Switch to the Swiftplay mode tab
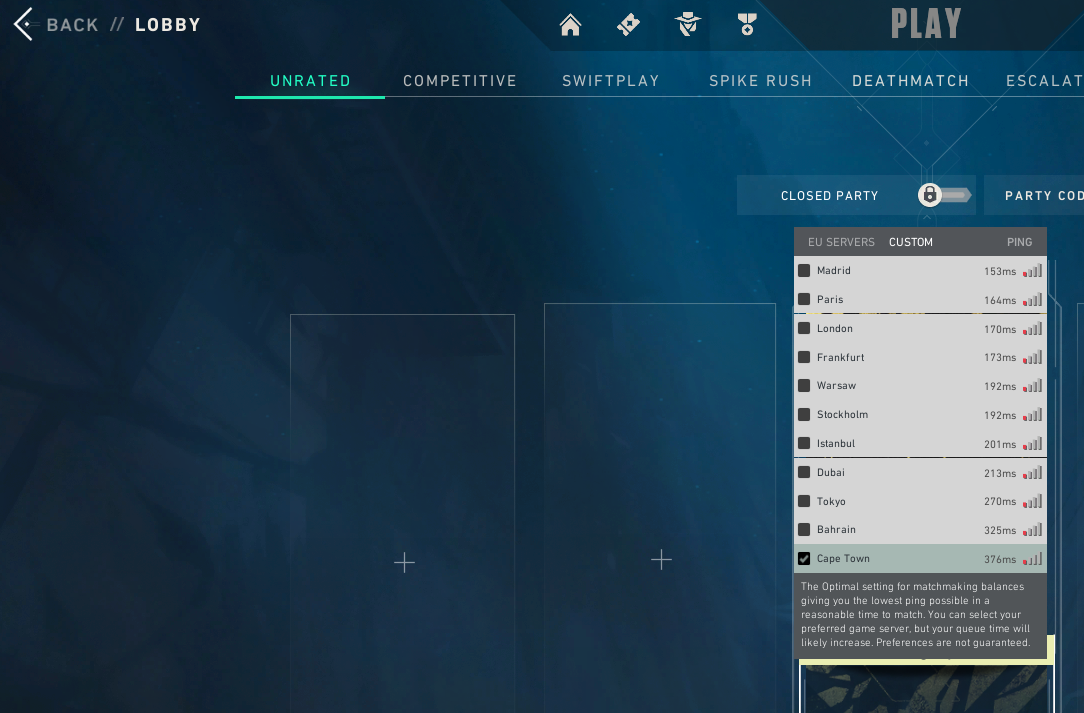Image resolution: width=1084 pixels, height=713 pixels. point(611,81)
